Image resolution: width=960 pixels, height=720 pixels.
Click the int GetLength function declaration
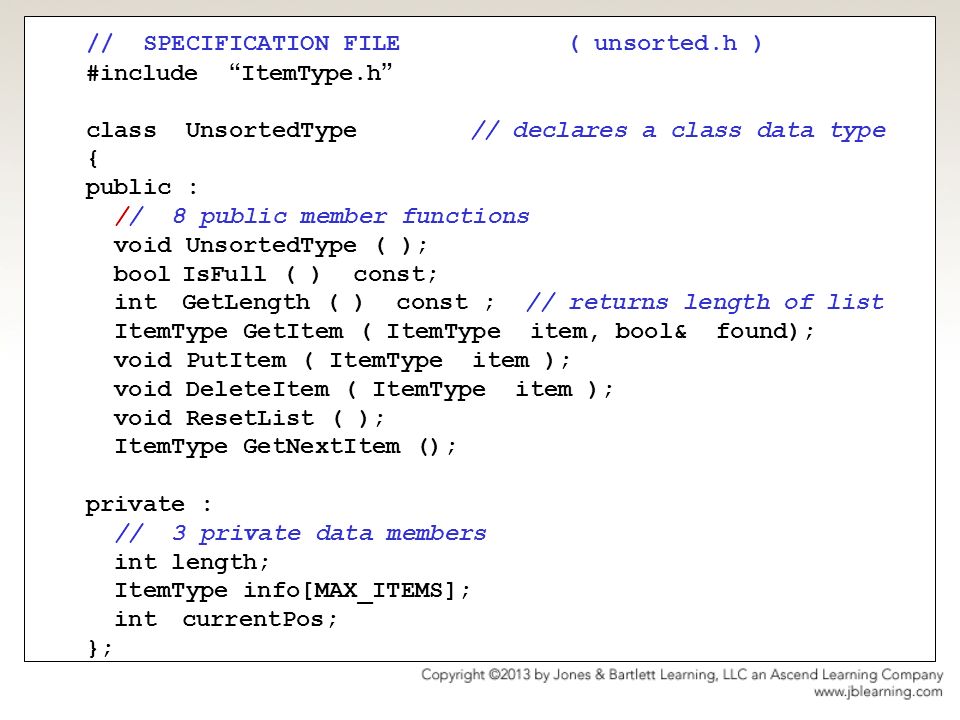[x=304, y=302]
